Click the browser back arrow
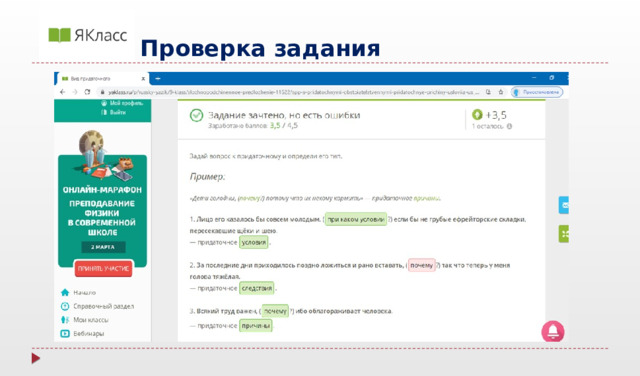Screen dimensions: 640x376 (62, 92)
